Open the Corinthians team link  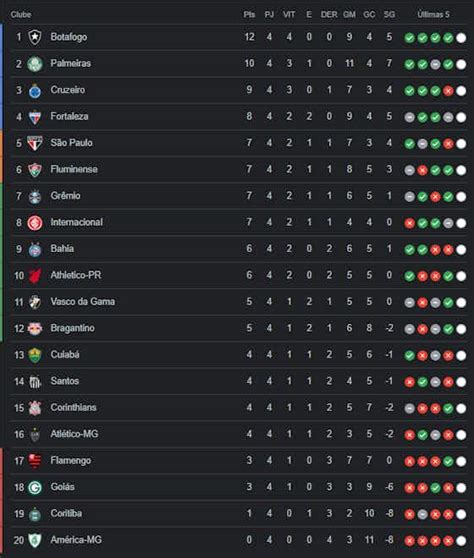click(x=73, y=407)
